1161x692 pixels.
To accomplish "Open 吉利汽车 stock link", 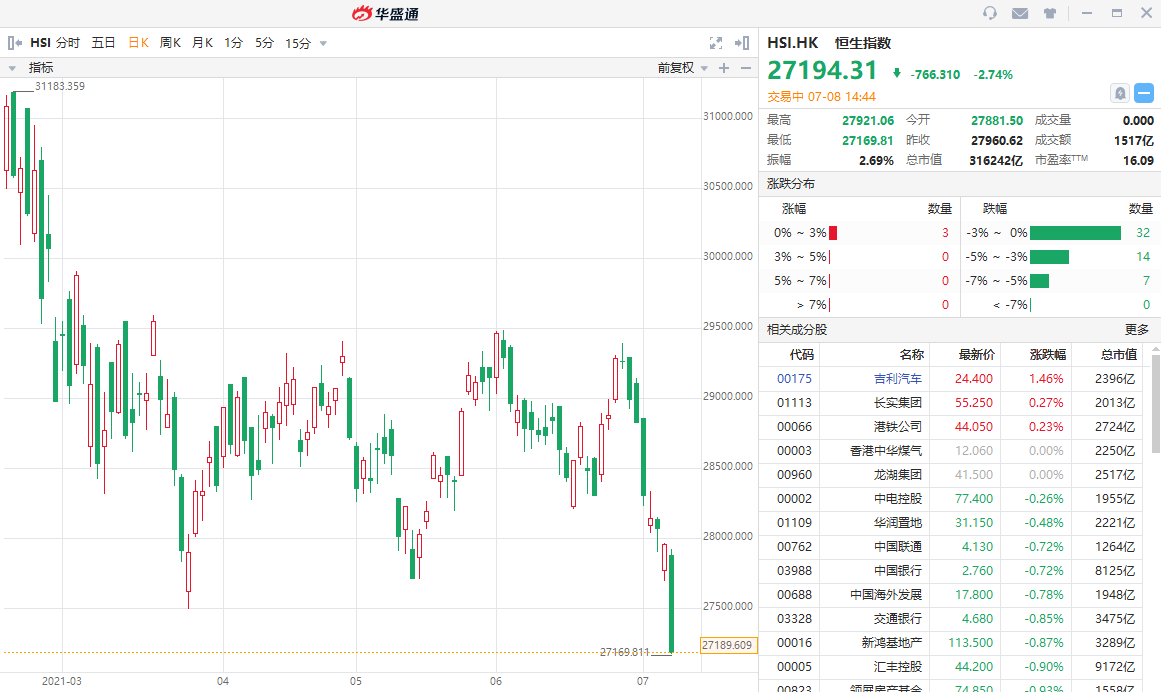I will [897, 379].
